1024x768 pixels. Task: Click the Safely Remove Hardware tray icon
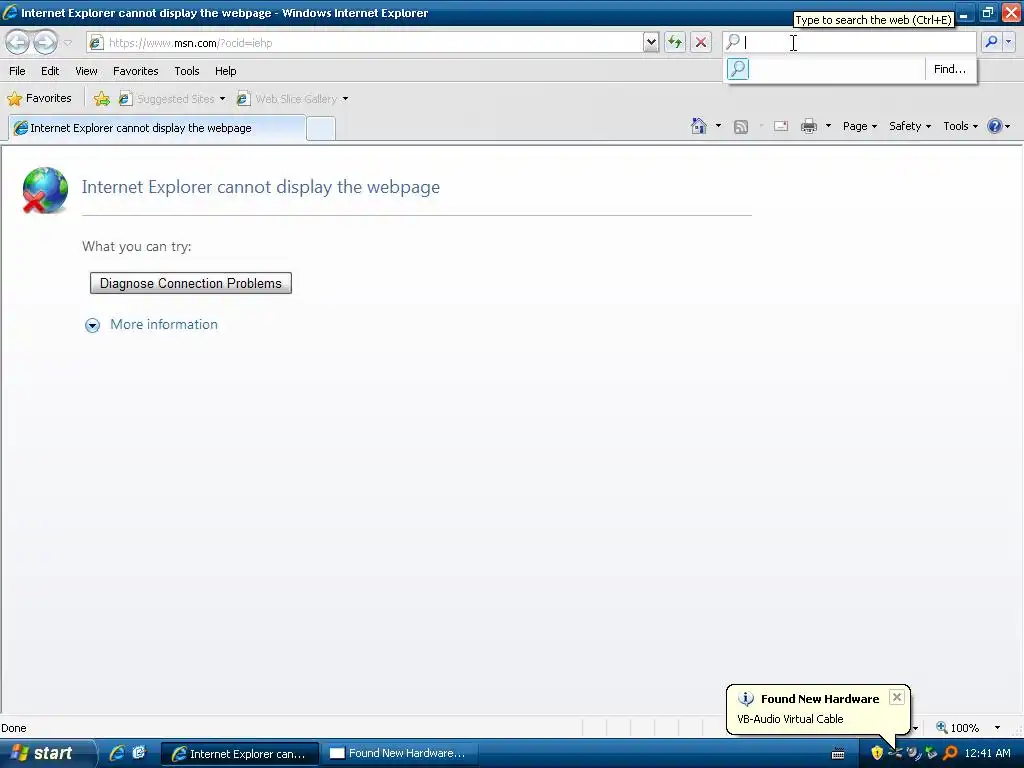[931, 754]
